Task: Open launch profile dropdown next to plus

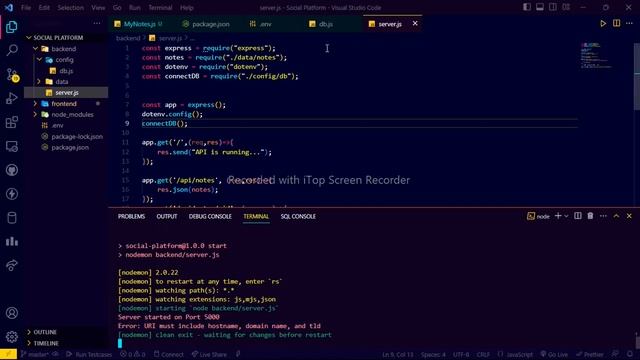Action: point(567,216)
